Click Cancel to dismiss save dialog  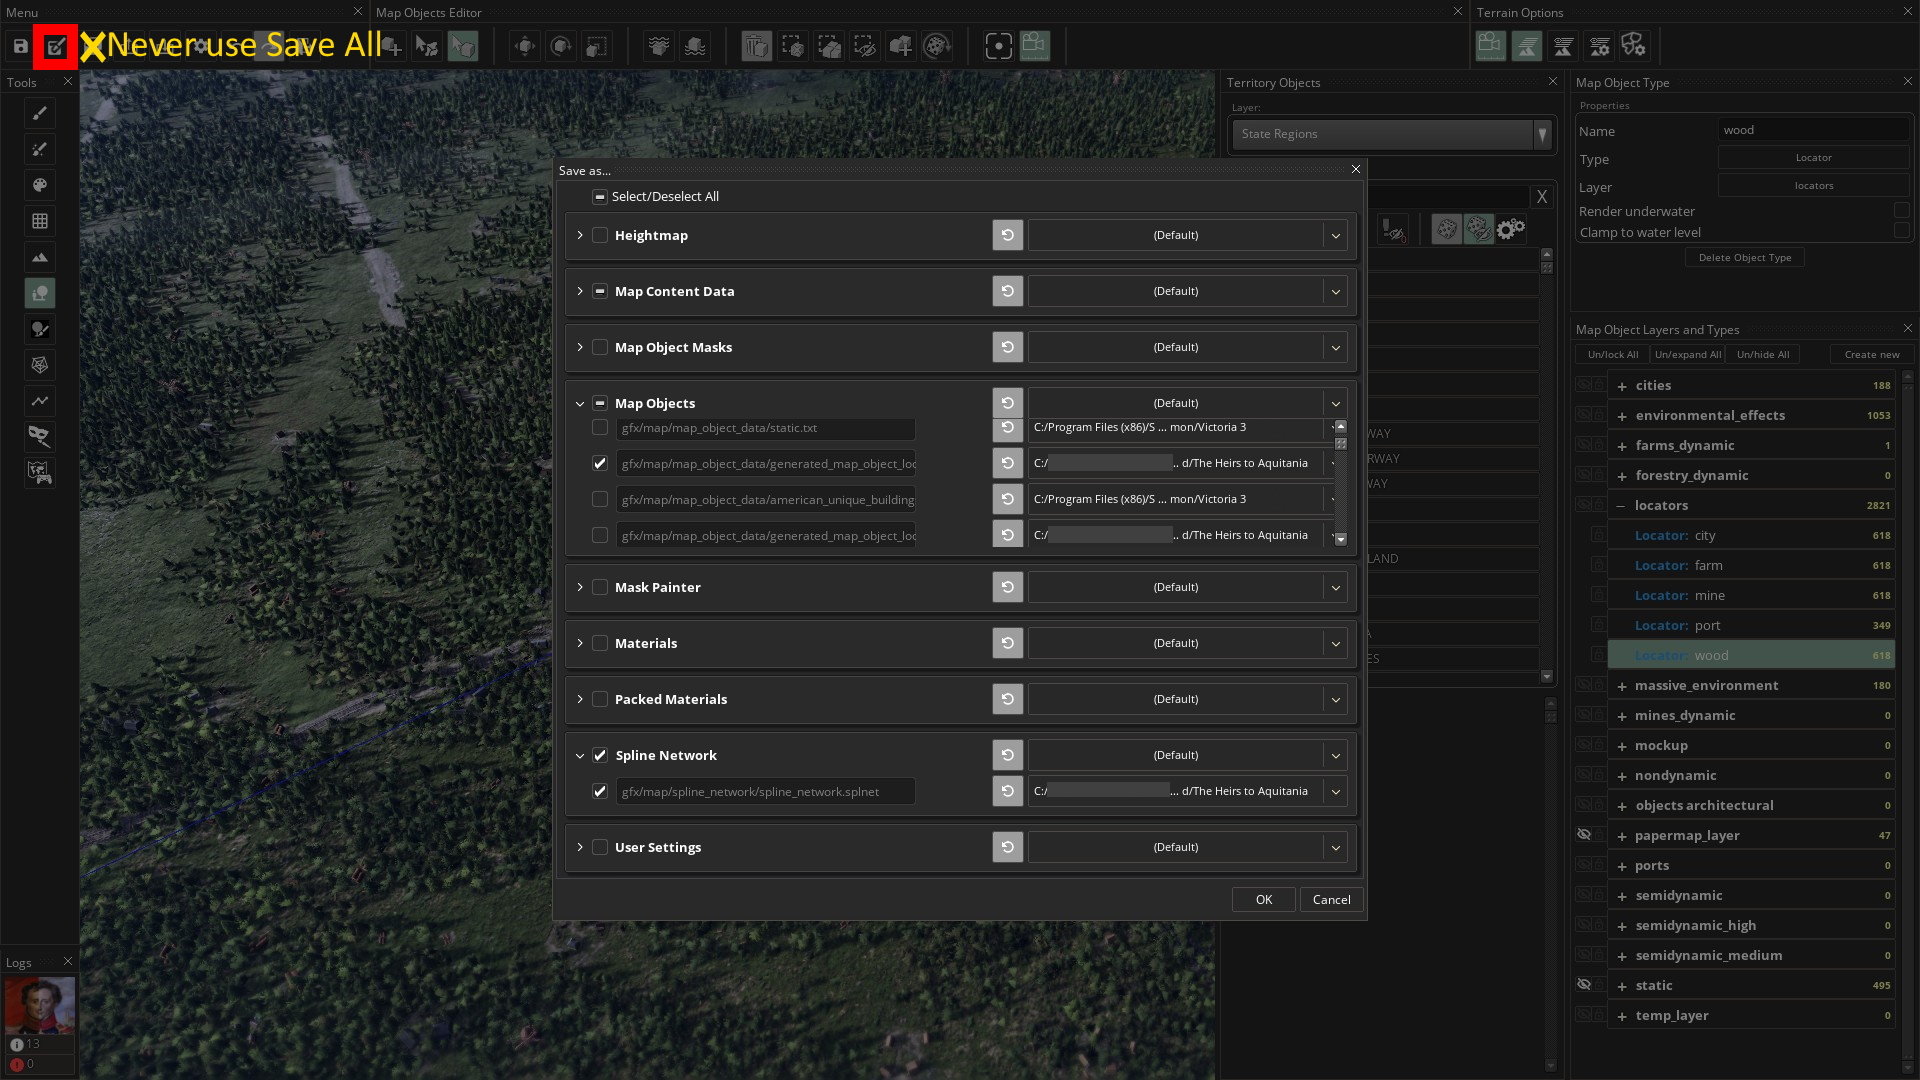click(x=1332, y=898)
